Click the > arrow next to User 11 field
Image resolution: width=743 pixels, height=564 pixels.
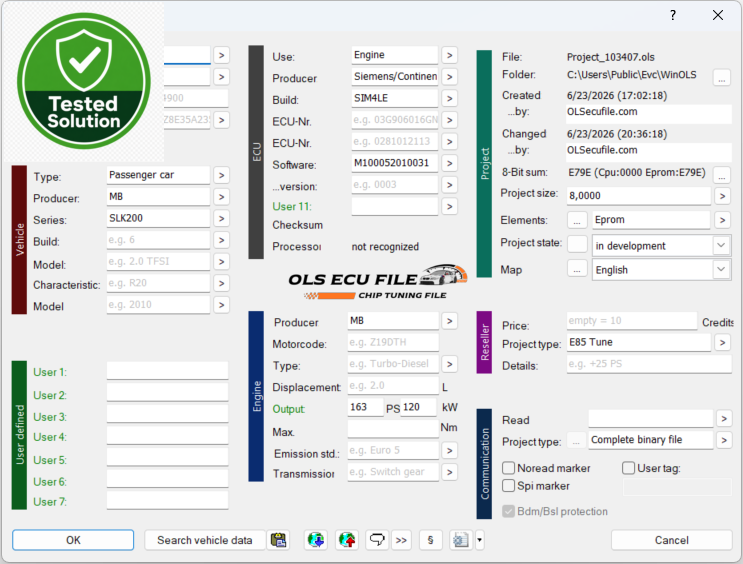click(x=450, y=207)
